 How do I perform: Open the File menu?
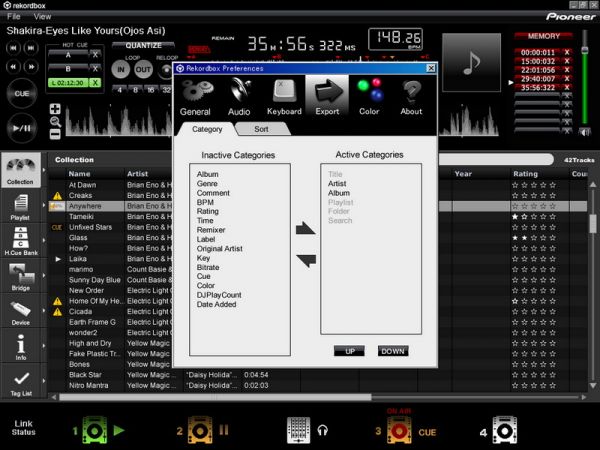13,16
